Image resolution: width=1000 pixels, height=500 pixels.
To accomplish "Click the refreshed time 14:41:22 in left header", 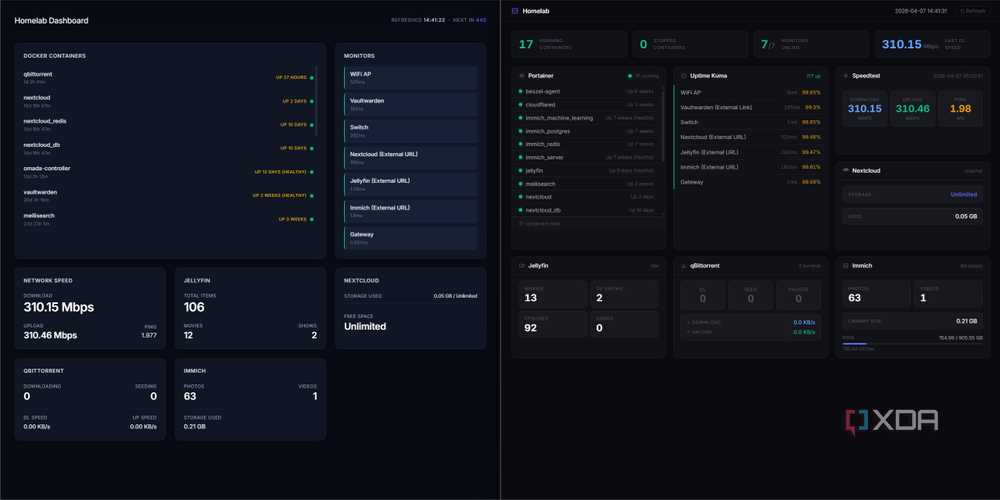I will tap(434, 20).
